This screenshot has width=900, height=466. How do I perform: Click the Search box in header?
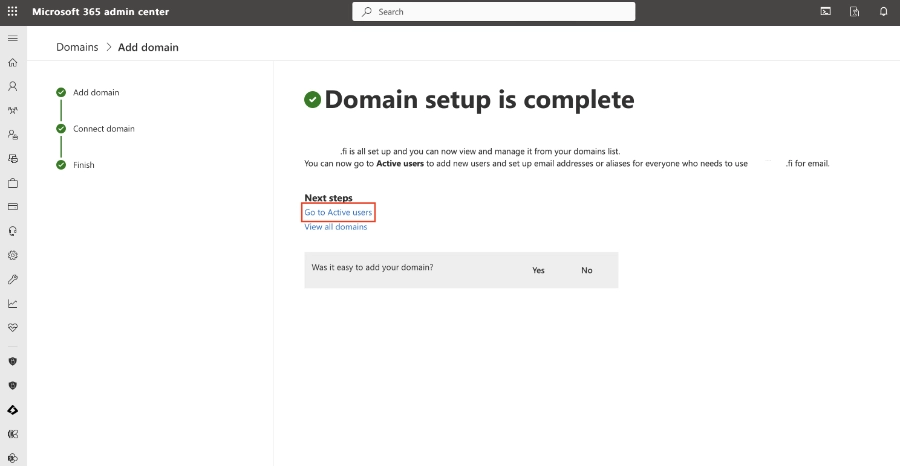tap(494, 11)
